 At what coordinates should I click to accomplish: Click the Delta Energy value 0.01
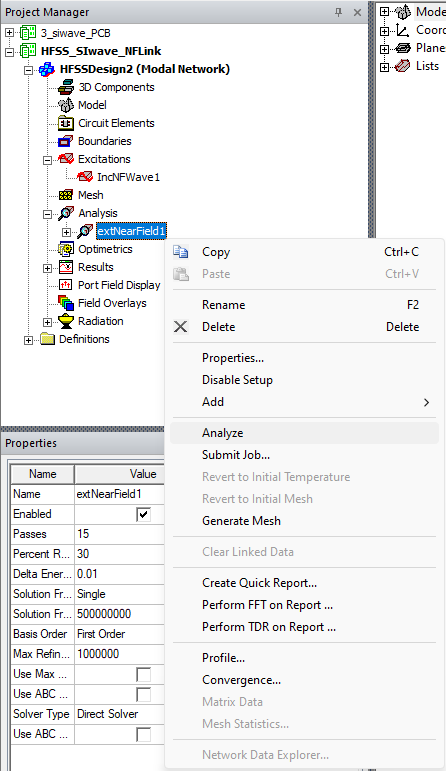click(119, 574)
